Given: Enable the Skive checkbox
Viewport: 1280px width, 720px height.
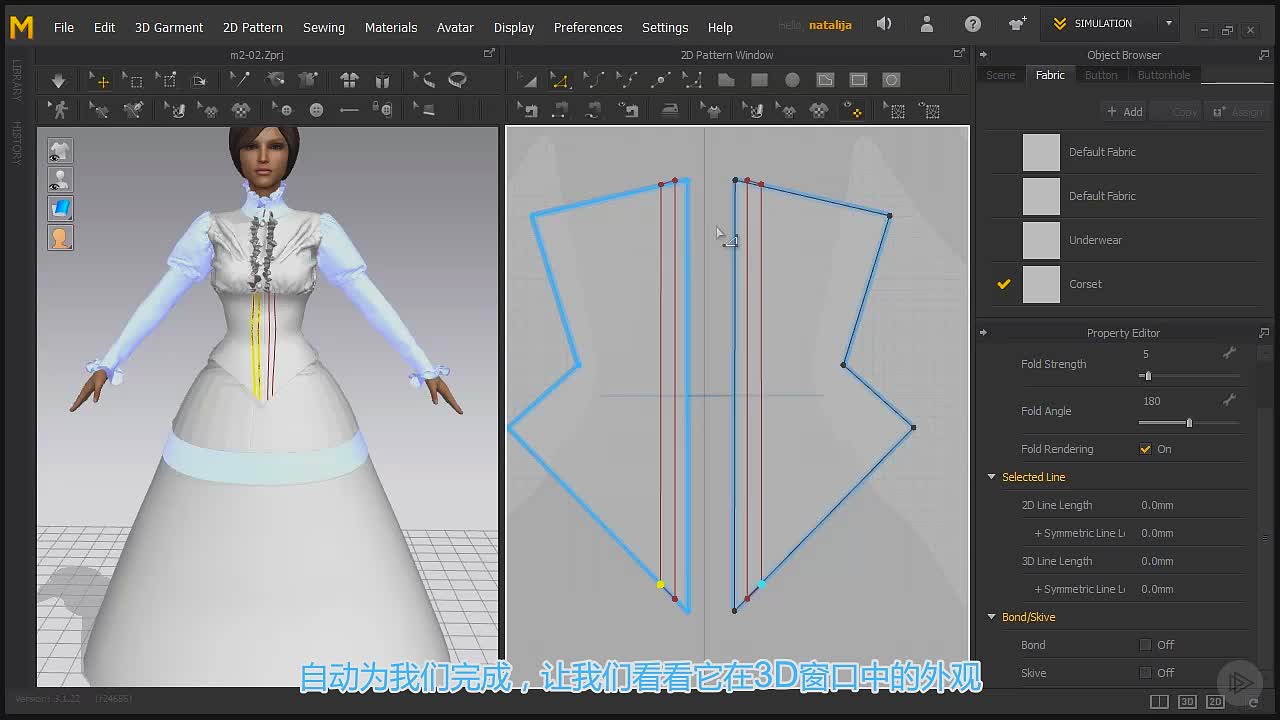Looking at the screenshot, I should [1146, 673].
